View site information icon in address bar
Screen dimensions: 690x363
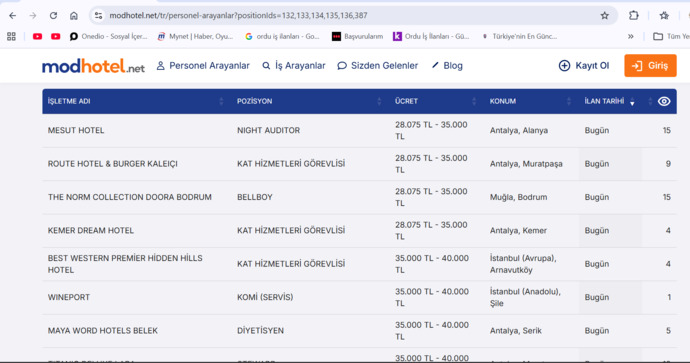point(99,15)
